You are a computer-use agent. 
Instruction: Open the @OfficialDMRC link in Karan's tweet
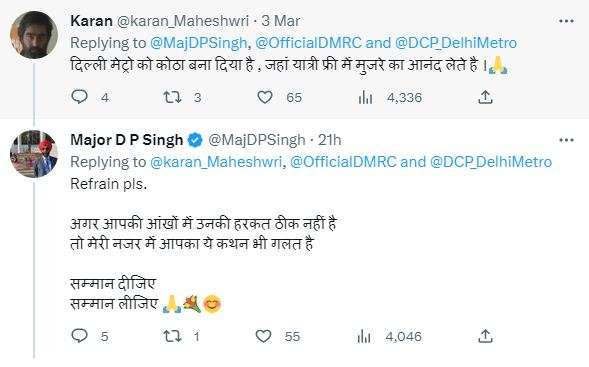[308, 43]
